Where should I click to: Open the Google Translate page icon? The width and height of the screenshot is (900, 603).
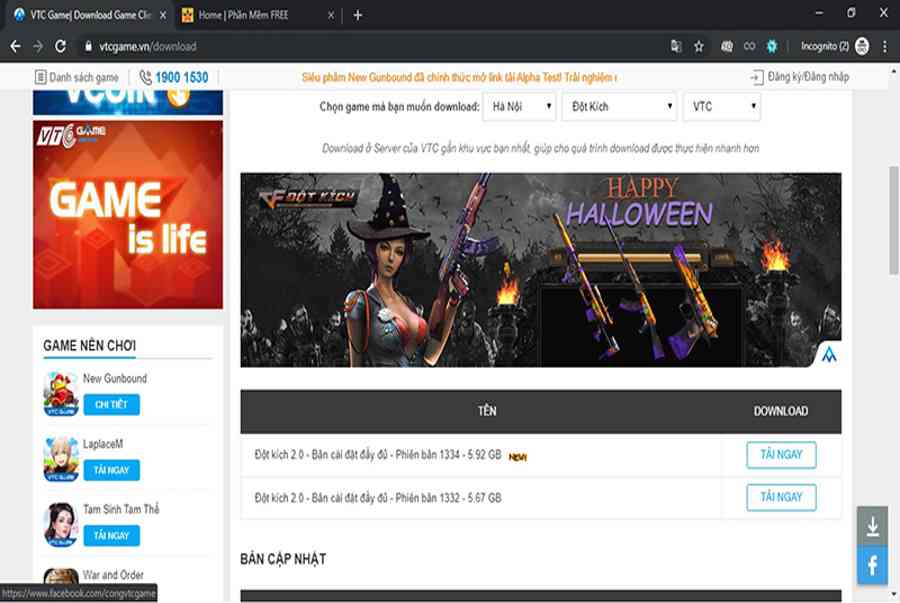676,46
